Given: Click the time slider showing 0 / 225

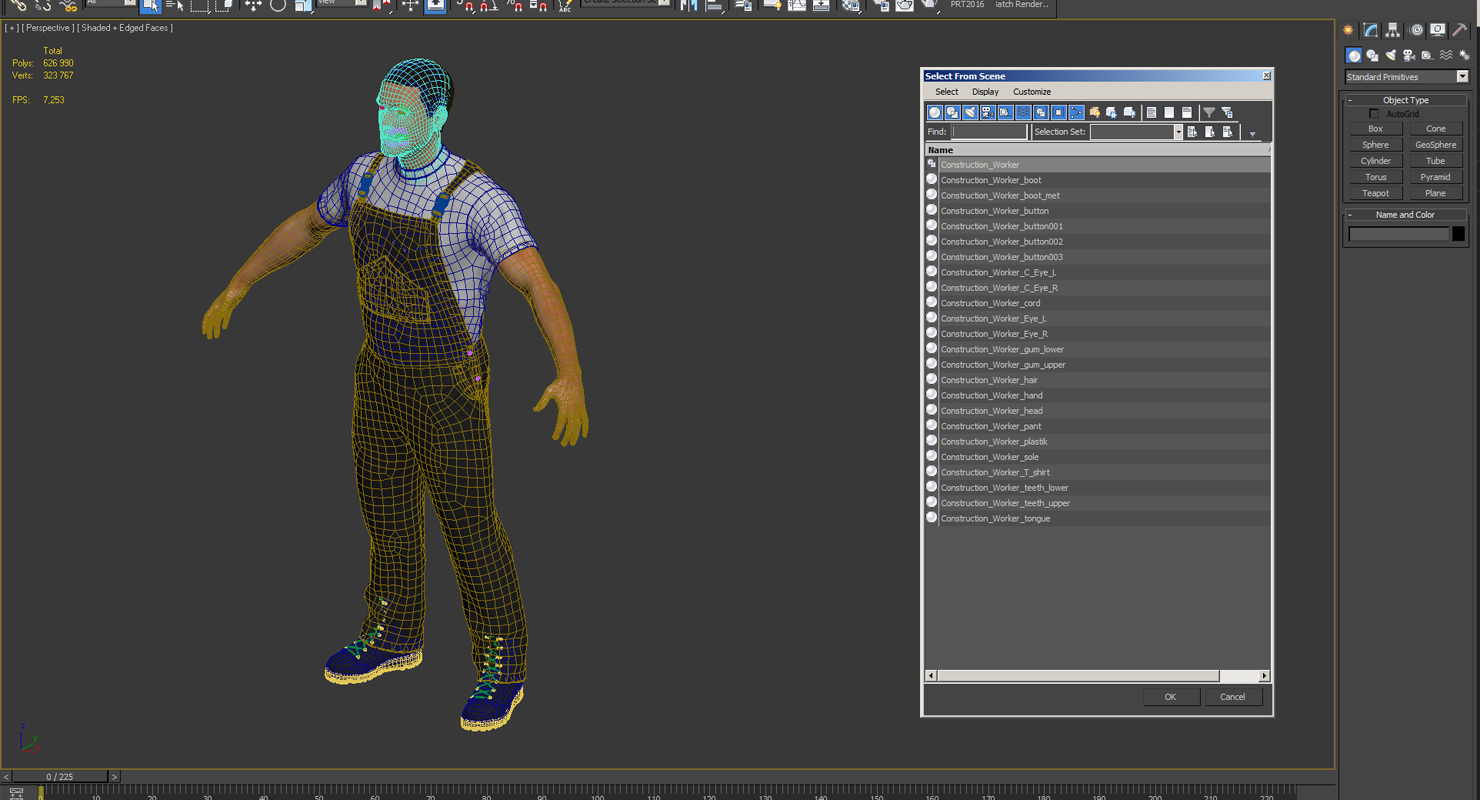Looking at the screenshot, I should click(x=59, y=777).
